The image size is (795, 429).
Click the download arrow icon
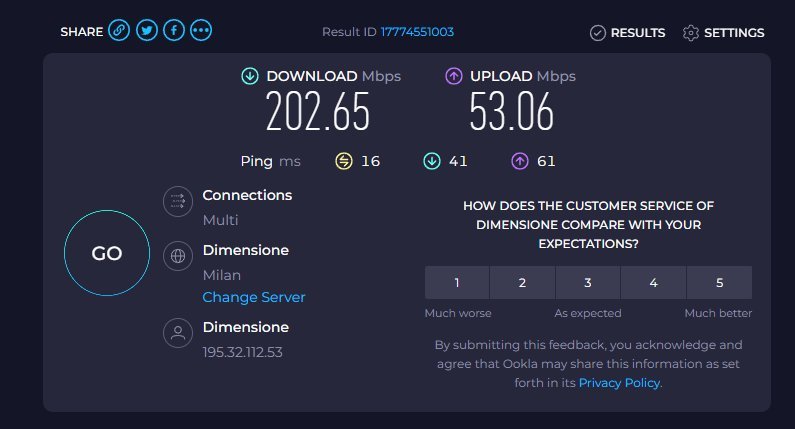250,76
